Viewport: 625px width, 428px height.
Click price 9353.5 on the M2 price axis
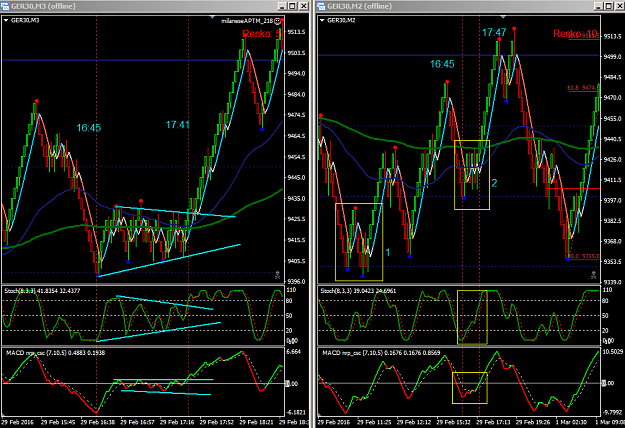point(613,261)
